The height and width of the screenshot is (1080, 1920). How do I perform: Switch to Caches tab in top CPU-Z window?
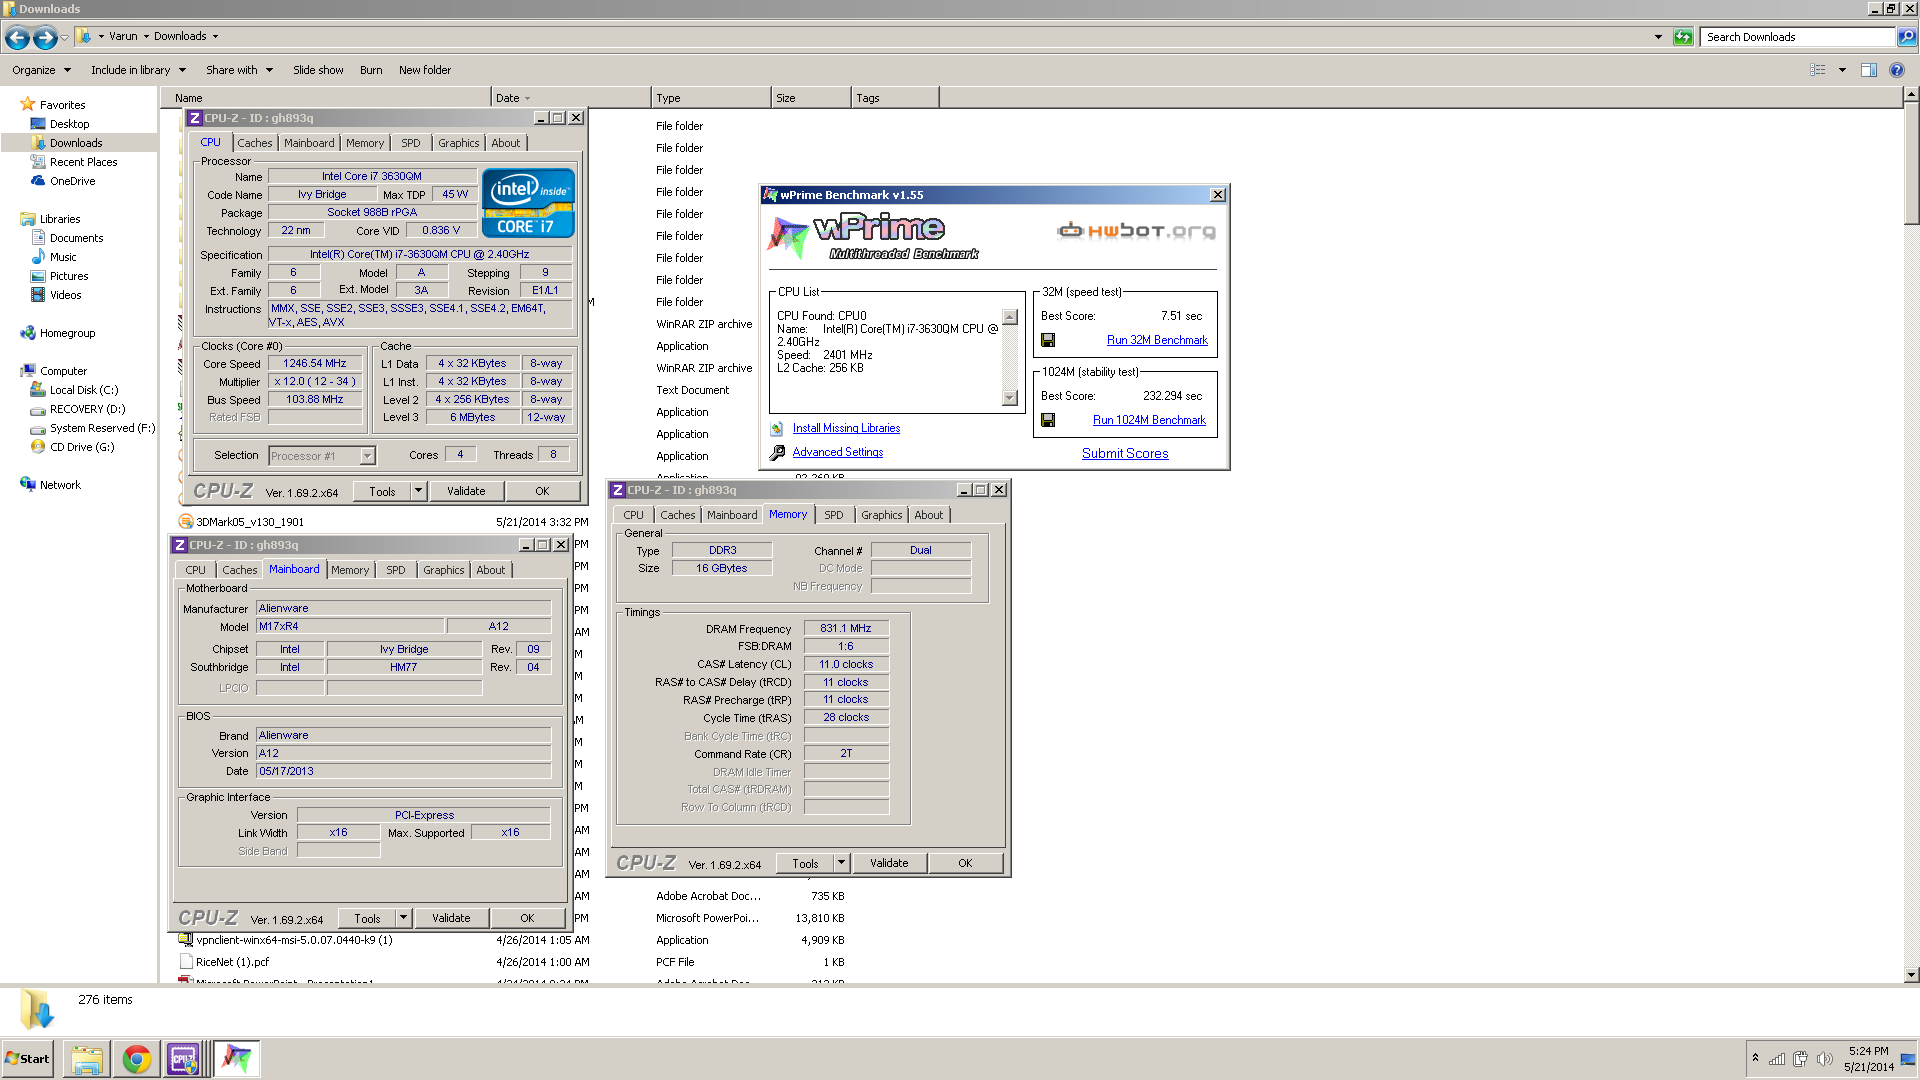point(254,143)
